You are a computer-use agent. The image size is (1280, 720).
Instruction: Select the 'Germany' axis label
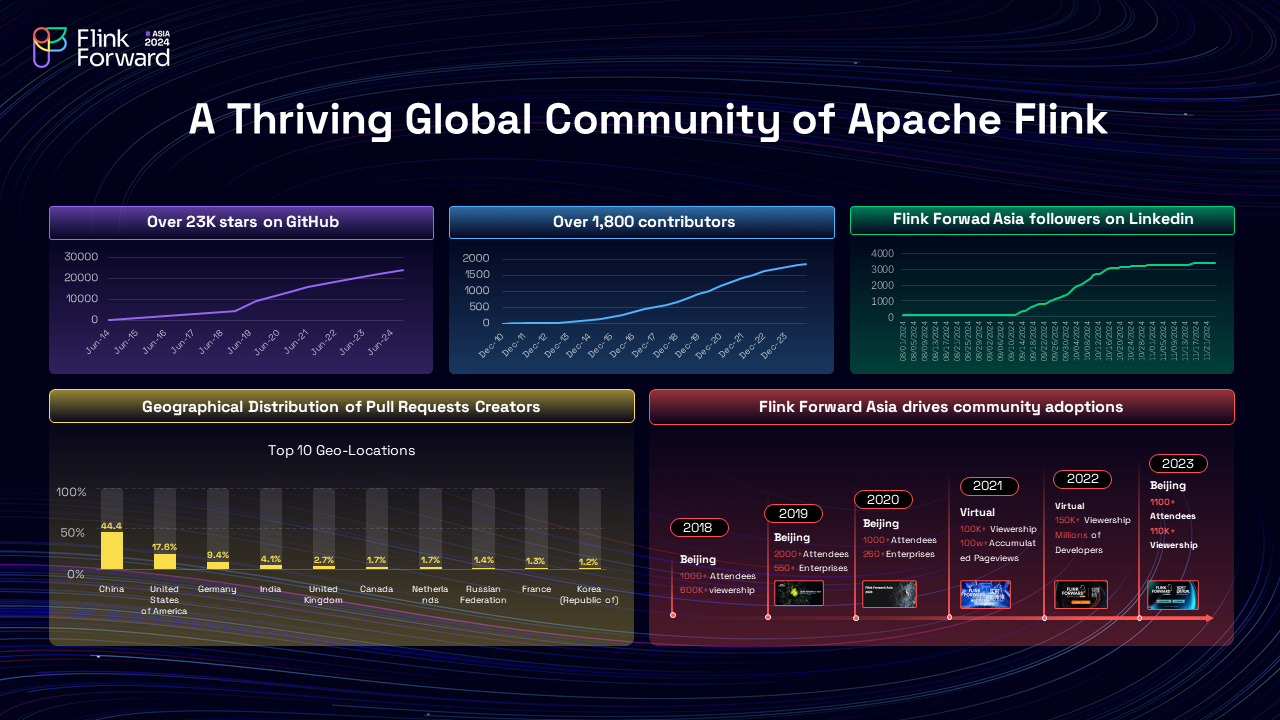(217, 589)
